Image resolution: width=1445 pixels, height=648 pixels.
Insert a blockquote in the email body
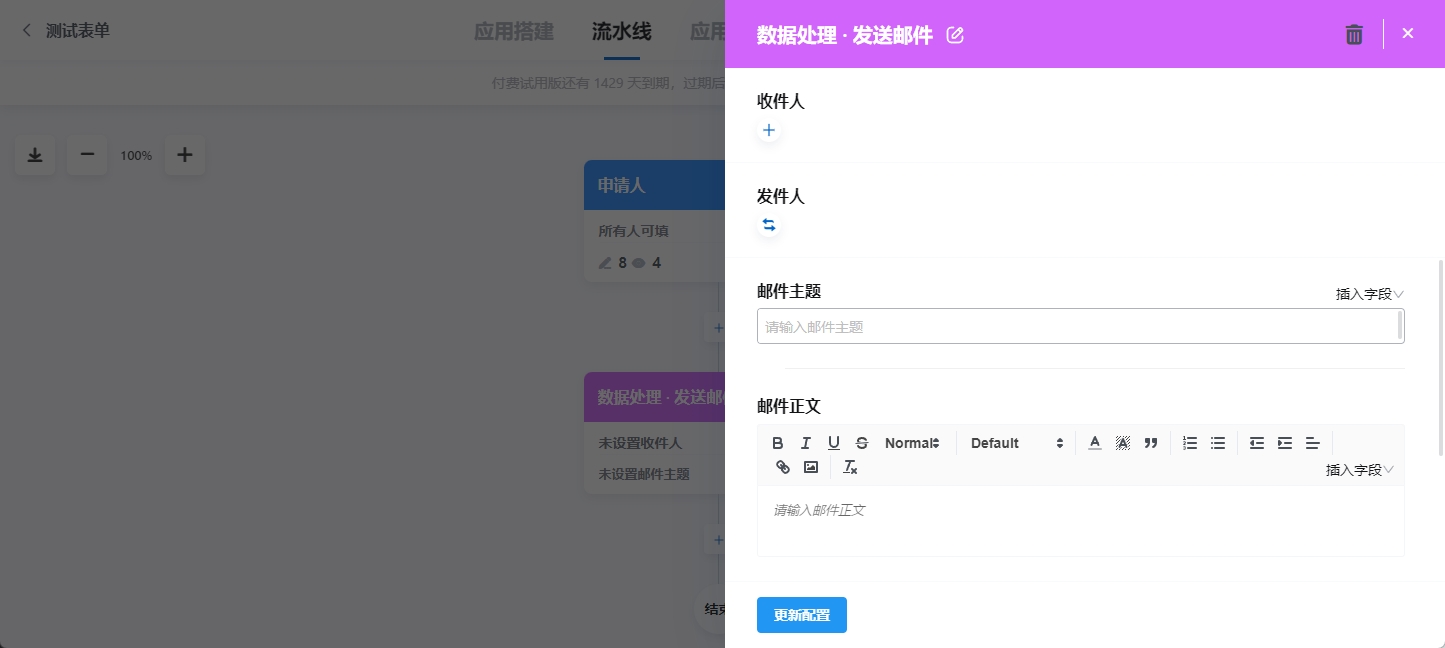click(x=1151, y=443)
